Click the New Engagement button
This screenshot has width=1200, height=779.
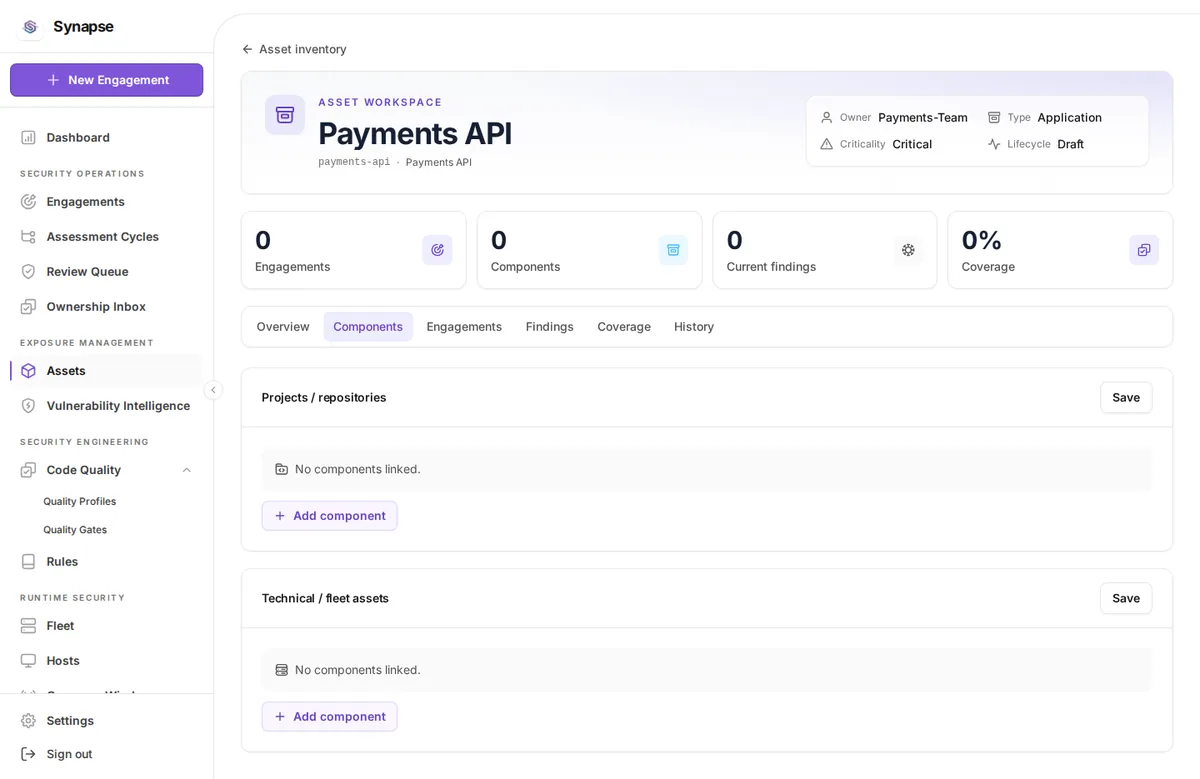coord(107,80)
